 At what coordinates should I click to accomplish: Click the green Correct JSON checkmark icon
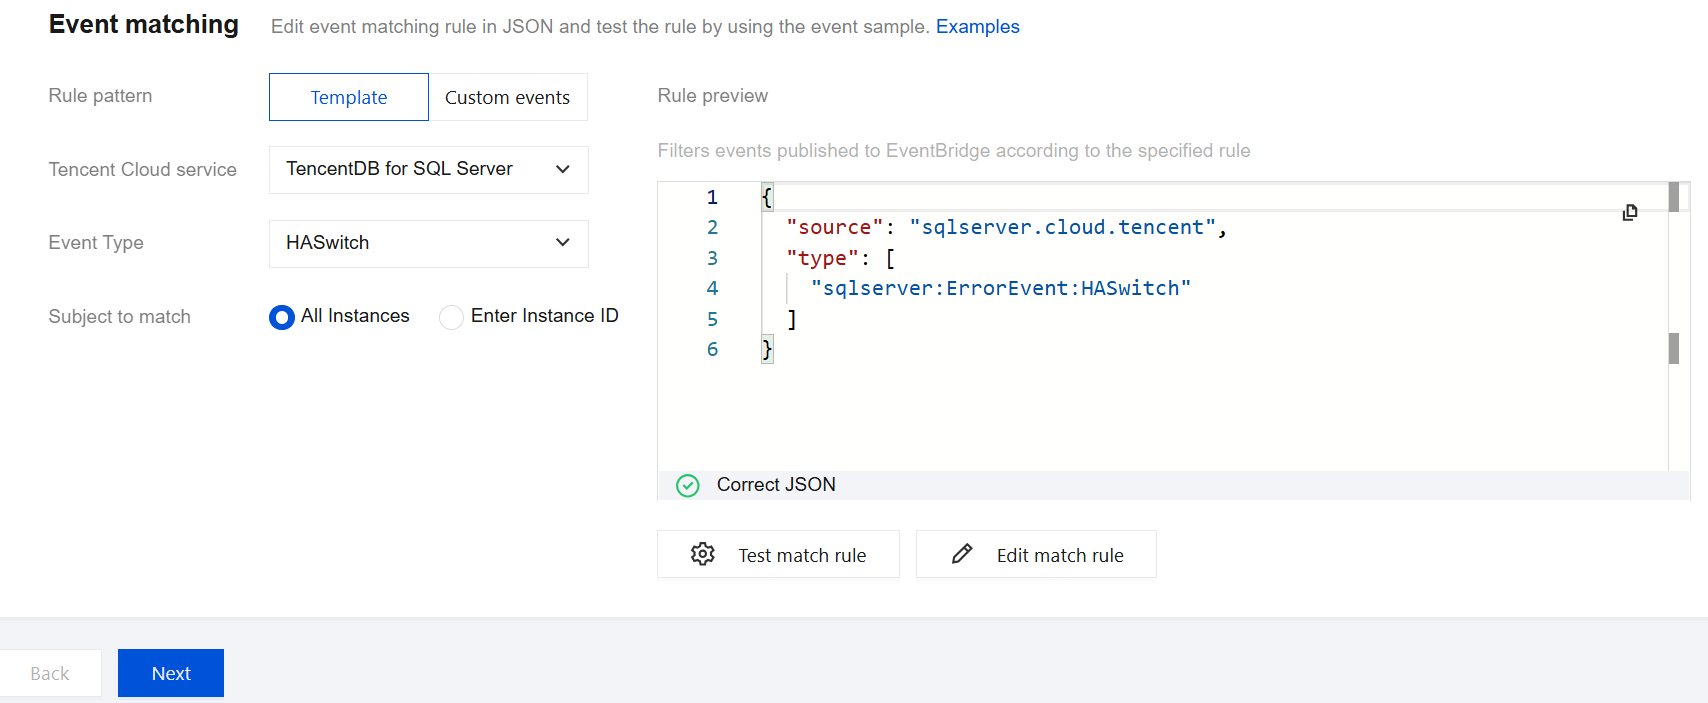[688, 485]
